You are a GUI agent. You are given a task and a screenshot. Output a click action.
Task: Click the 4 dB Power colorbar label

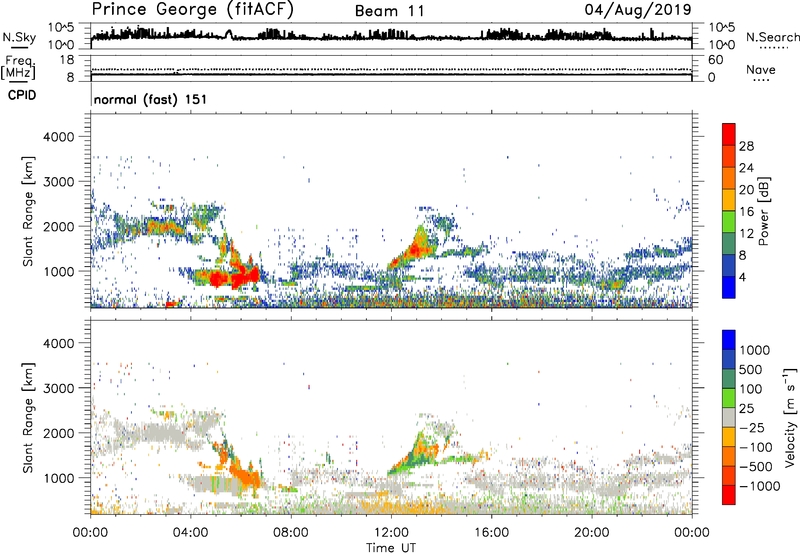pyautogui.click(x=743, y=277)
